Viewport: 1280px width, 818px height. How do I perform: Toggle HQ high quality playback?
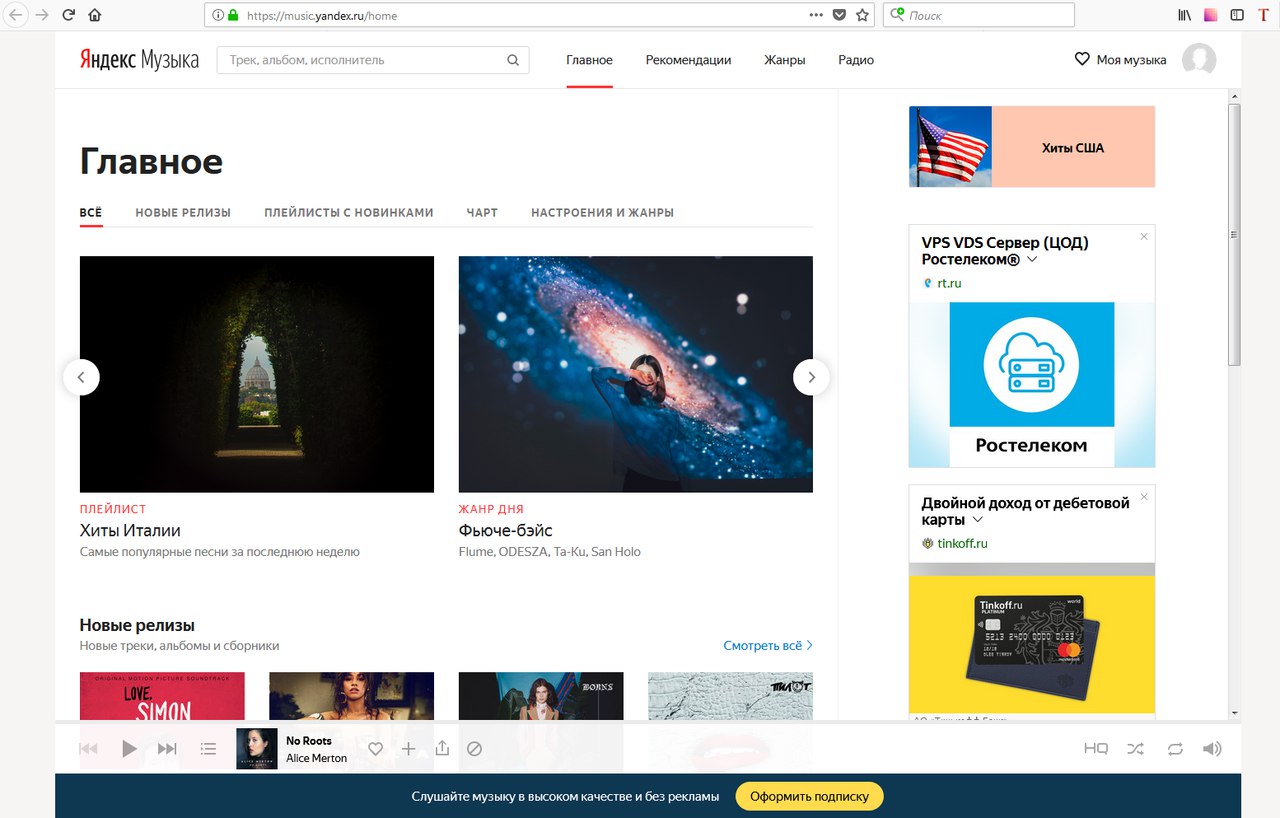click(x=1096, y=748)
